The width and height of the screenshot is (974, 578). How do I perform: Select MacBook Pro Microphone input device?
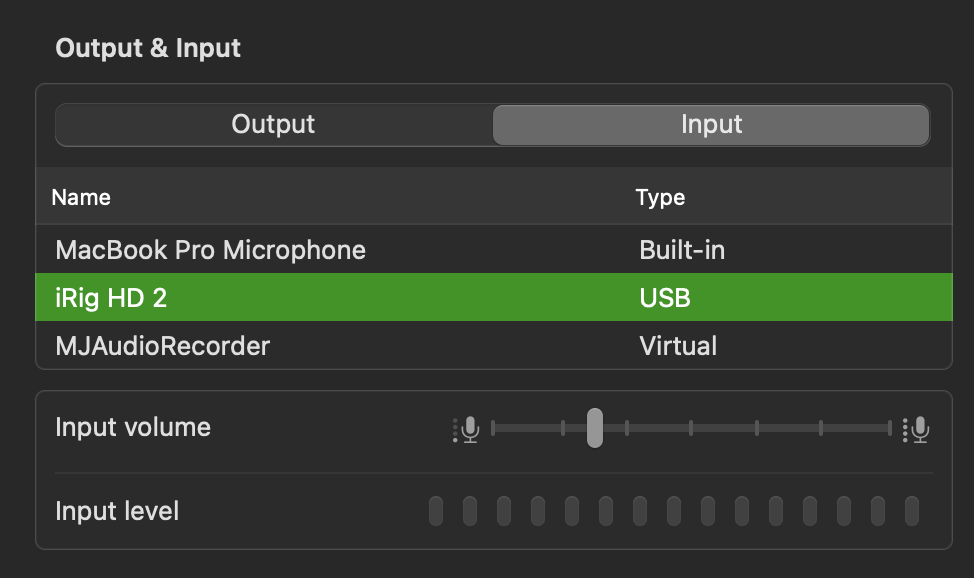[494, 250]
